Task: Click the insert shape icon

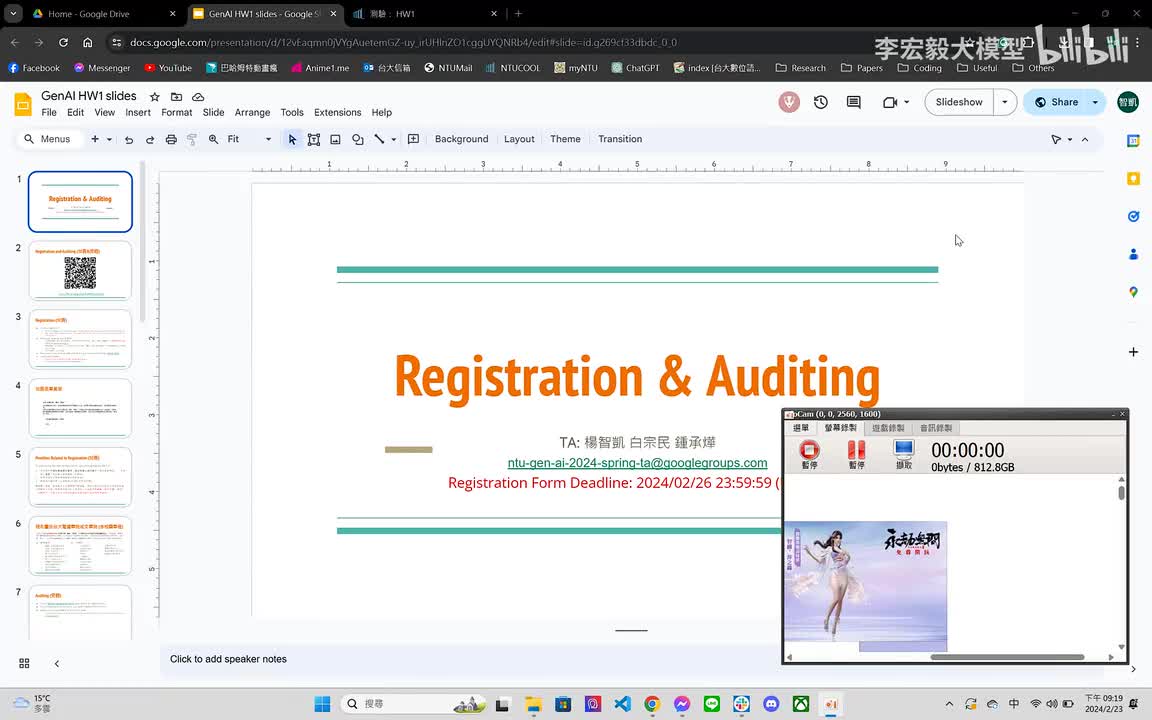Action: point(358,140)
